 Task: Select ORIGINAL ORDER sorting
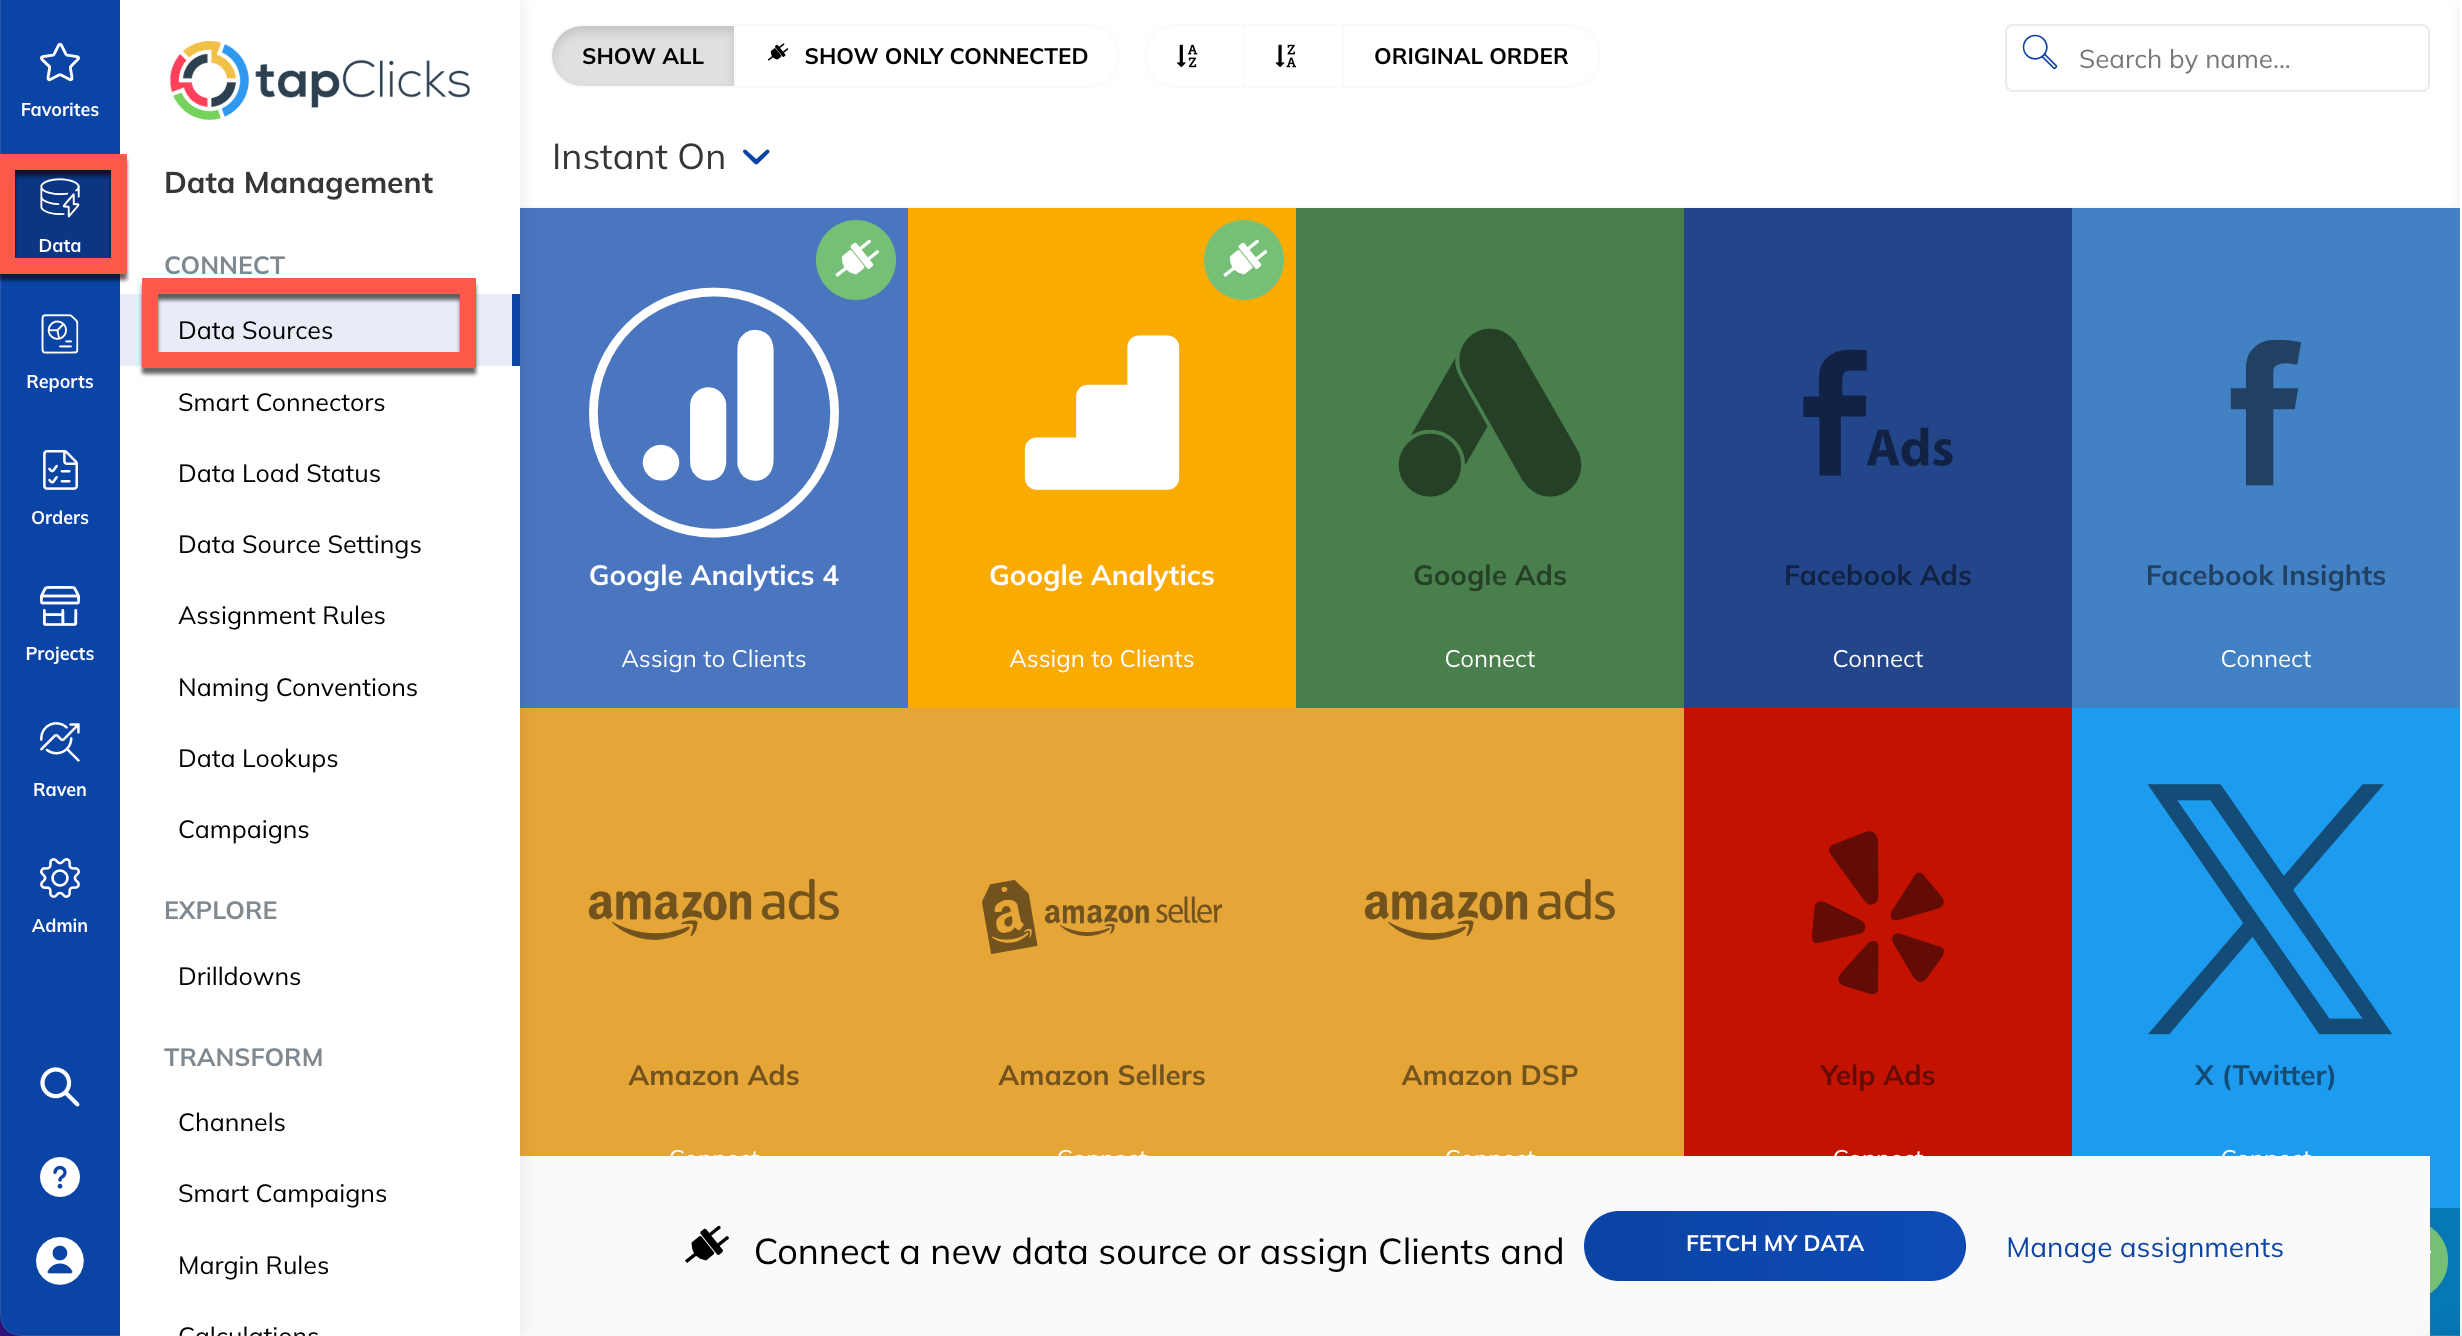(1471, 56)
